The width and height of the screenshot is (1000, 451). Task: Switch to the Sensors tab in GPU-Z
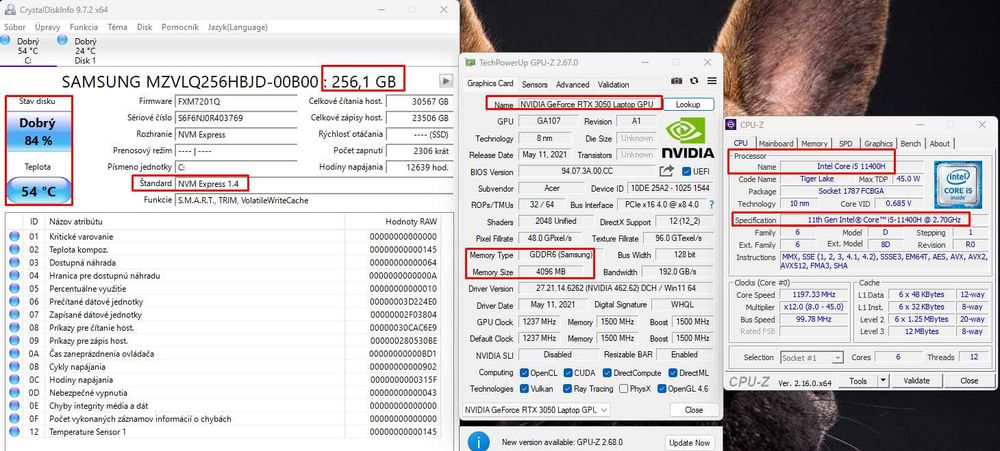534,84
